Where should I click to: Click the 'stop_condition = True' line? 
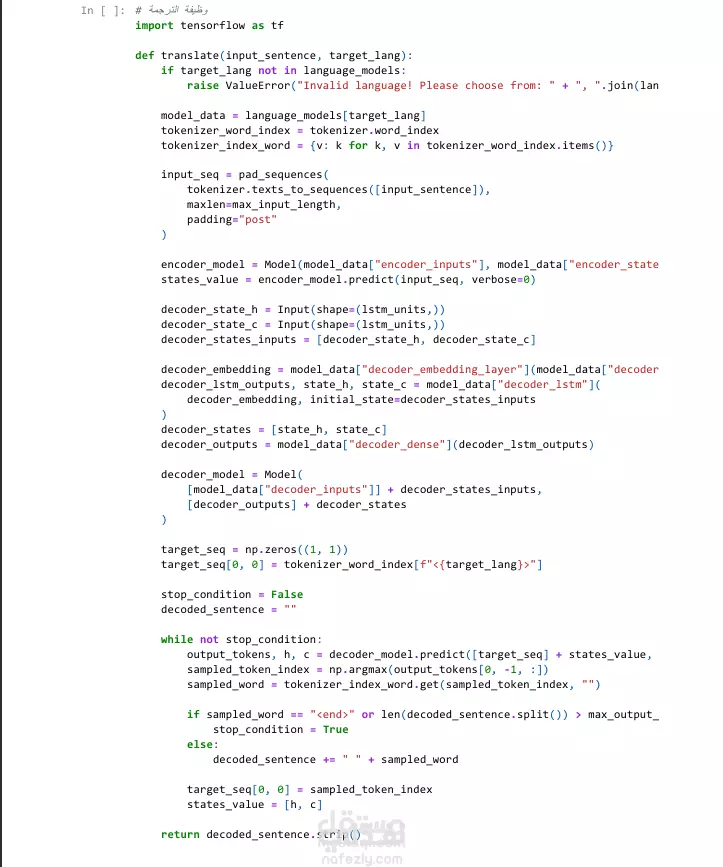[x=281, y=729]
